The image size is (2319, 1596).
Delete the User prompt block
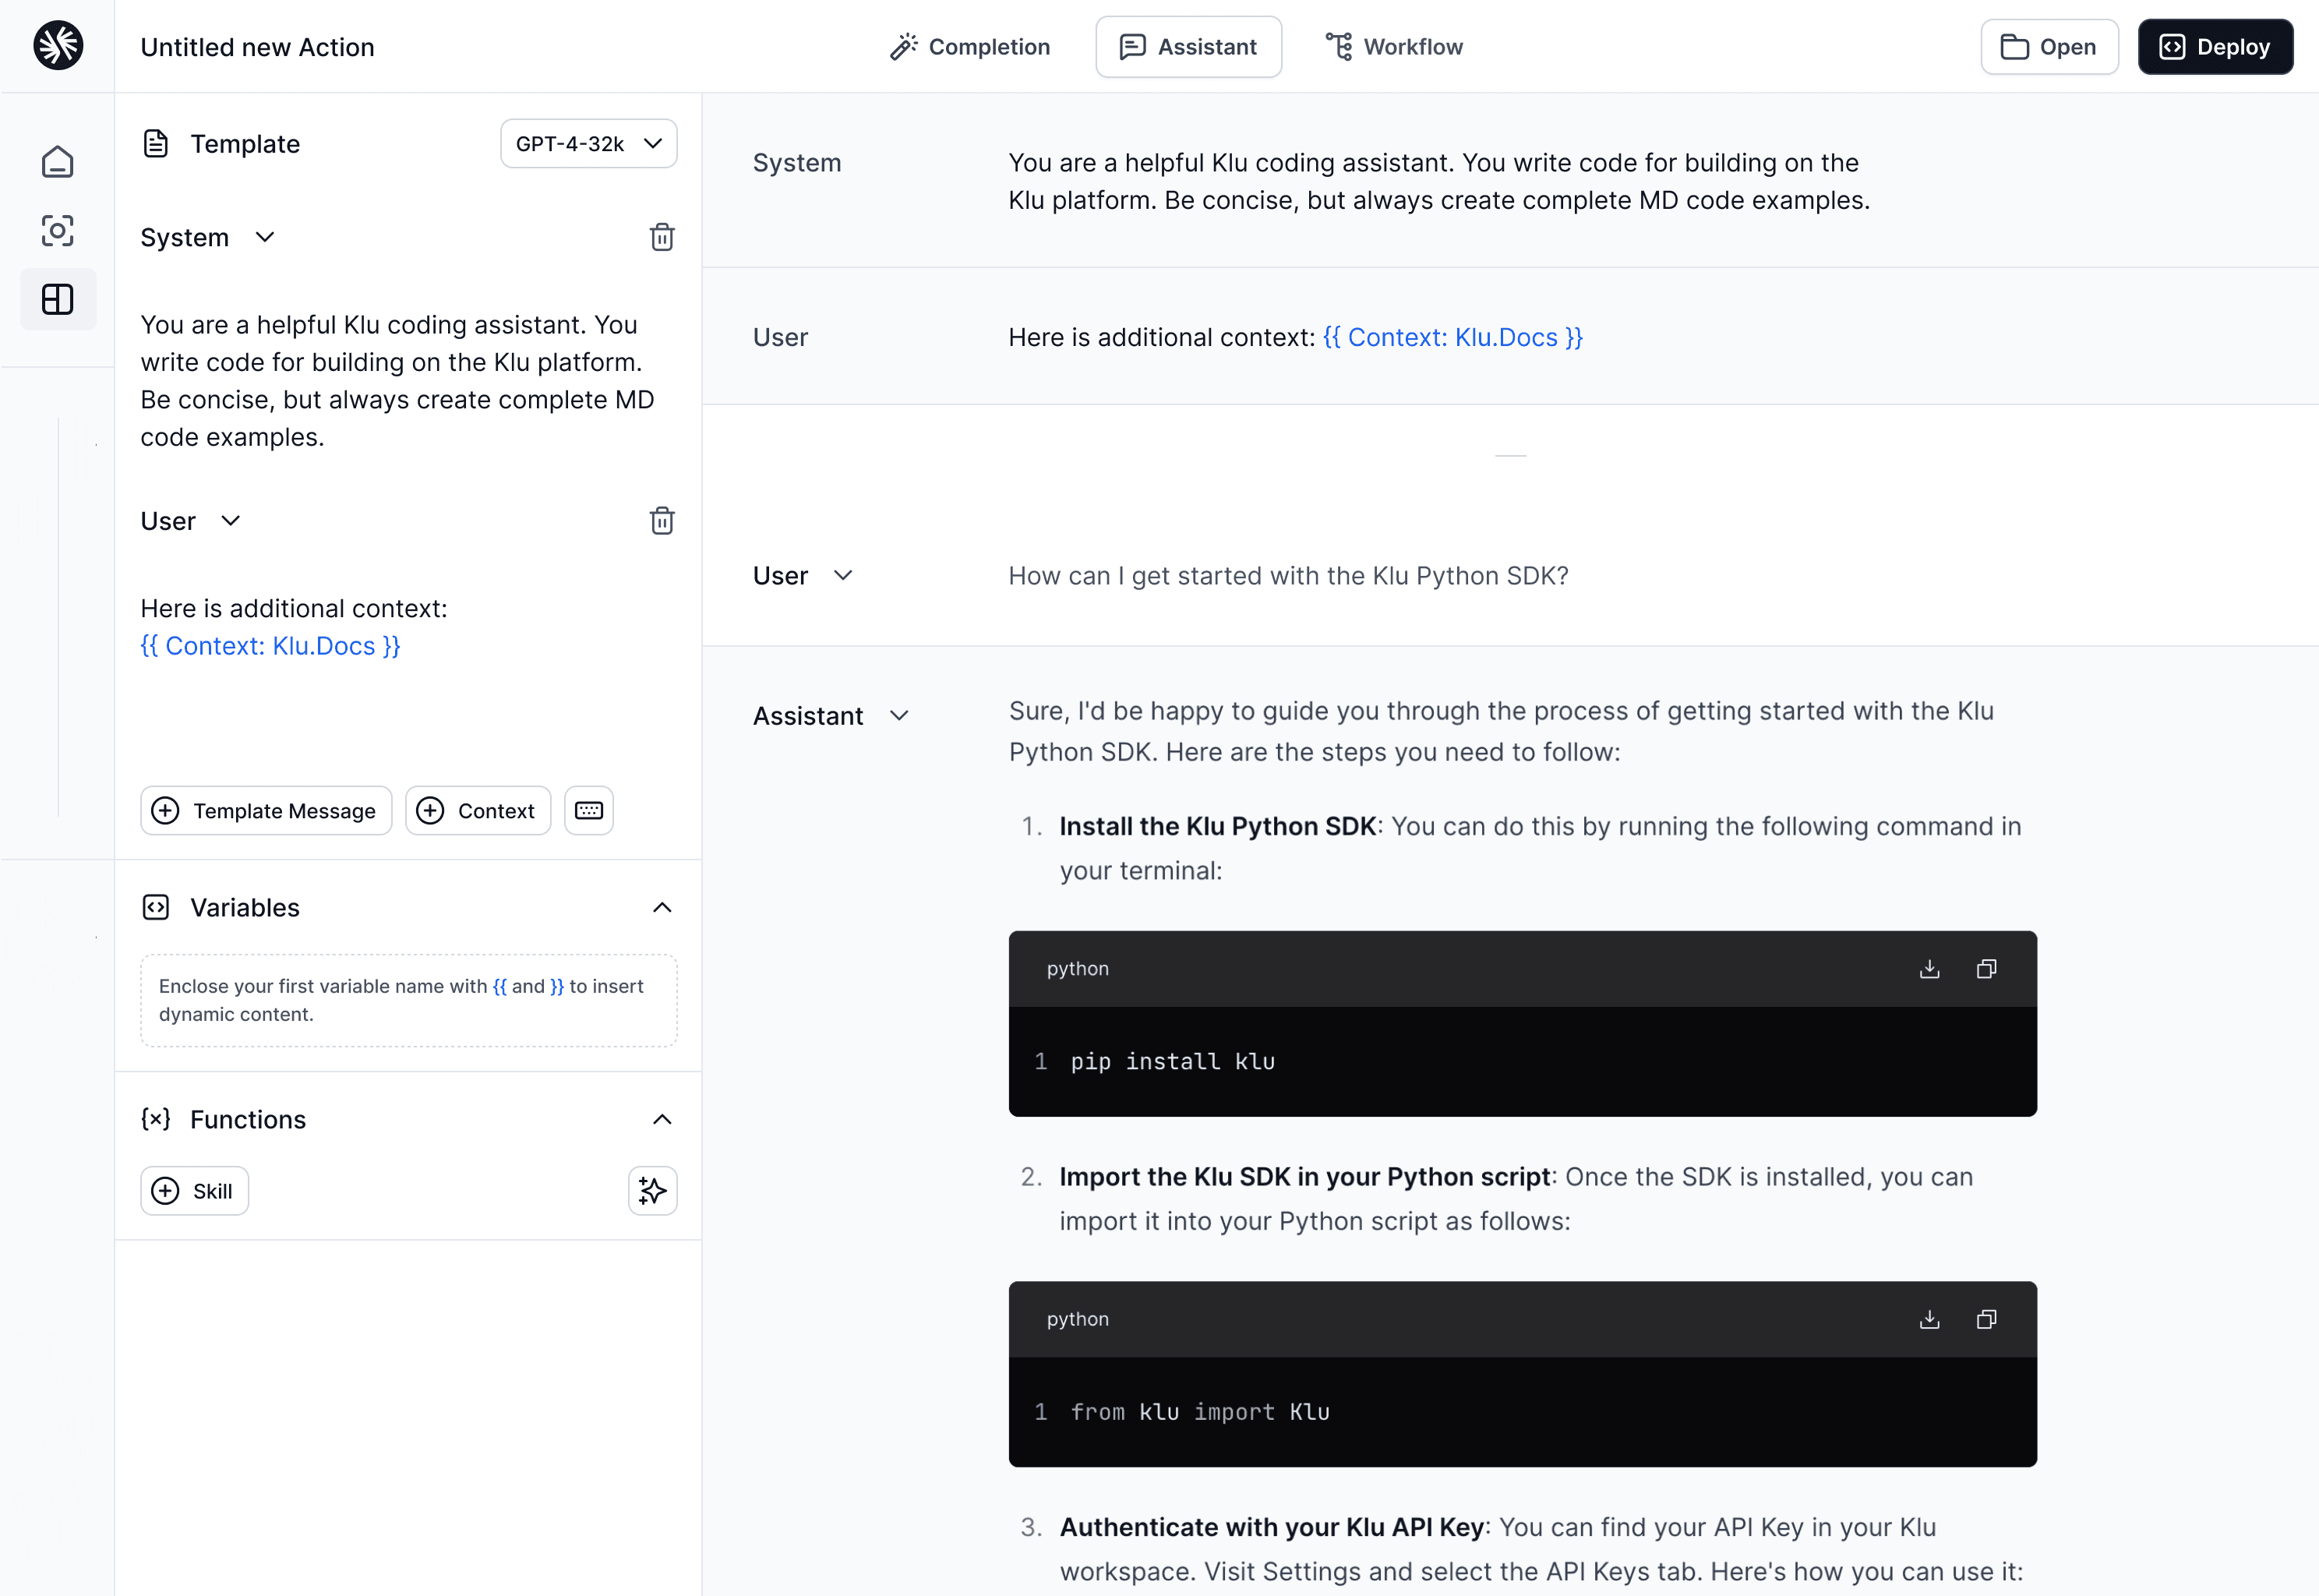[662, 520]
